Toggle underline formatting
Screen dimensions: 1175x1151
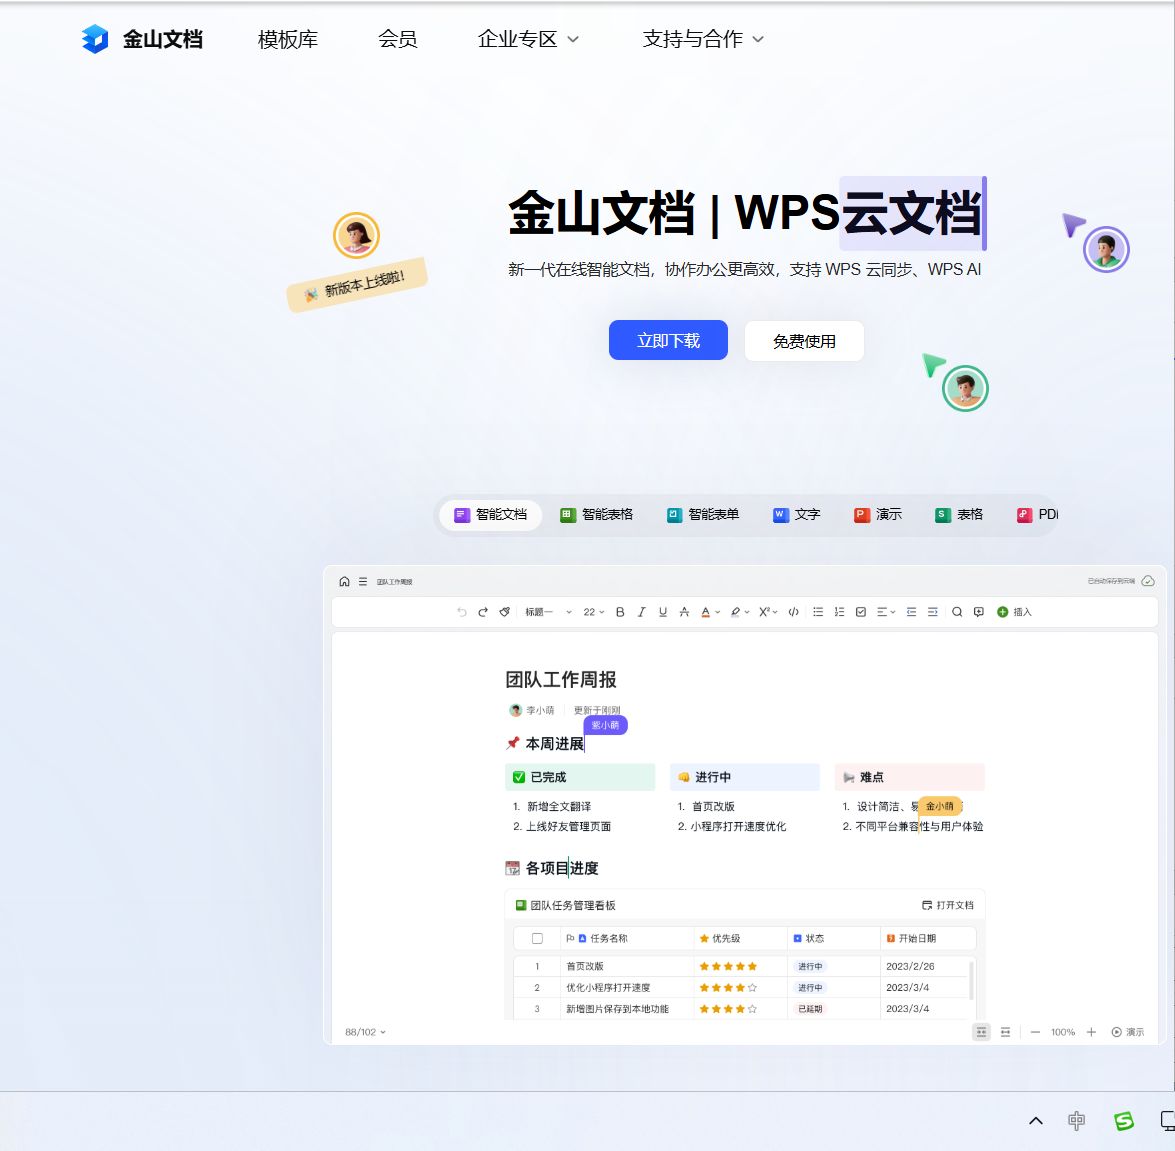662,612
